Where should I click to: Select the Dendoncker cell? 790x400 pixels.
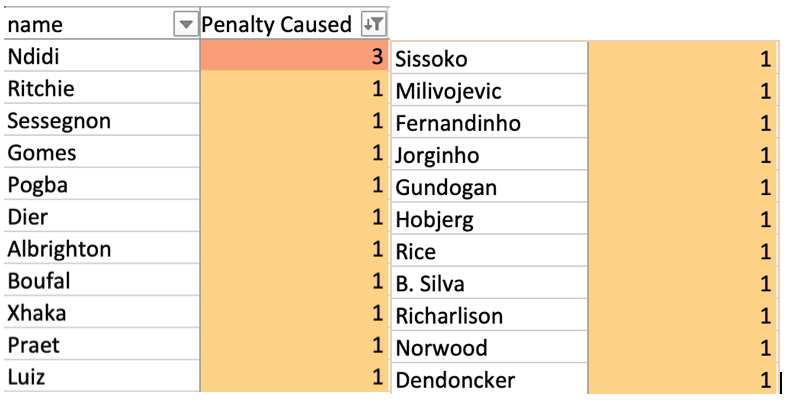tap(489, 379)
